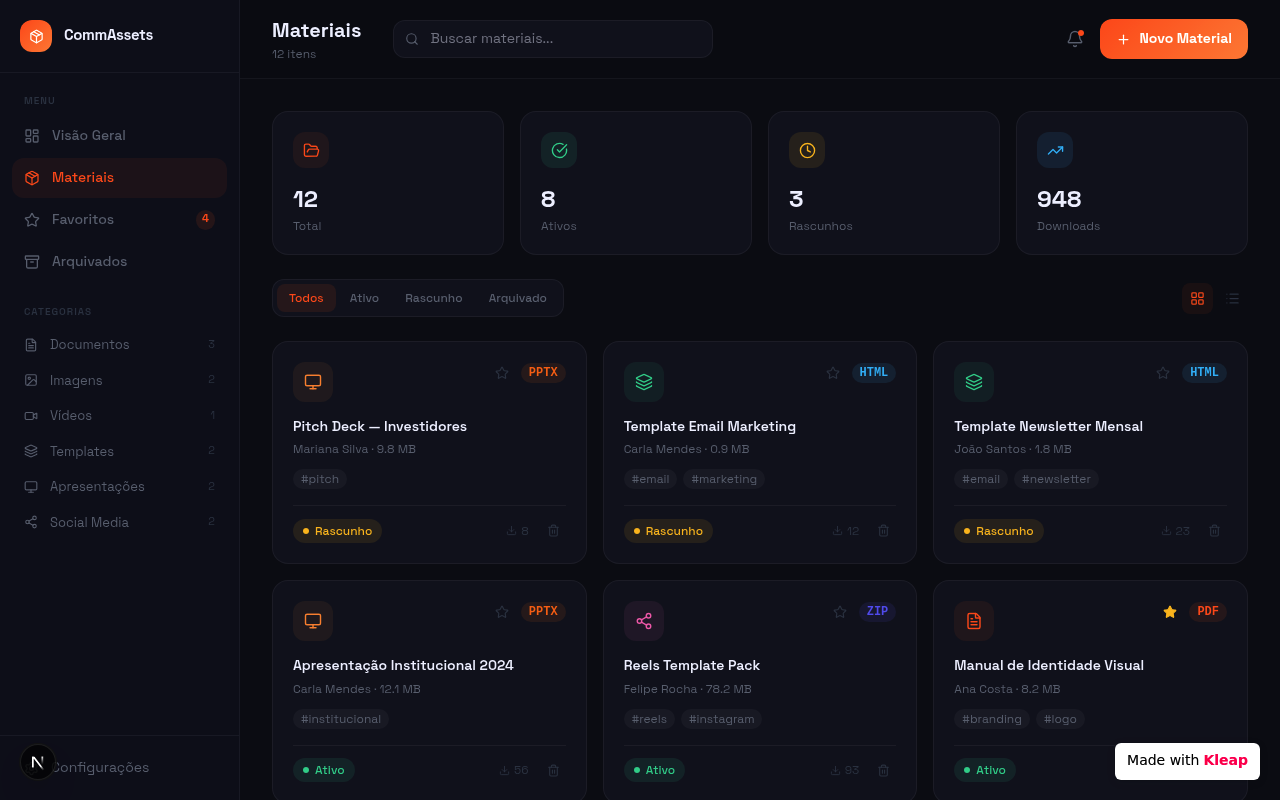Download Pitch Deck with 8 downloads
Viewport: 1280px width, 800px height.
coord(518,531)
